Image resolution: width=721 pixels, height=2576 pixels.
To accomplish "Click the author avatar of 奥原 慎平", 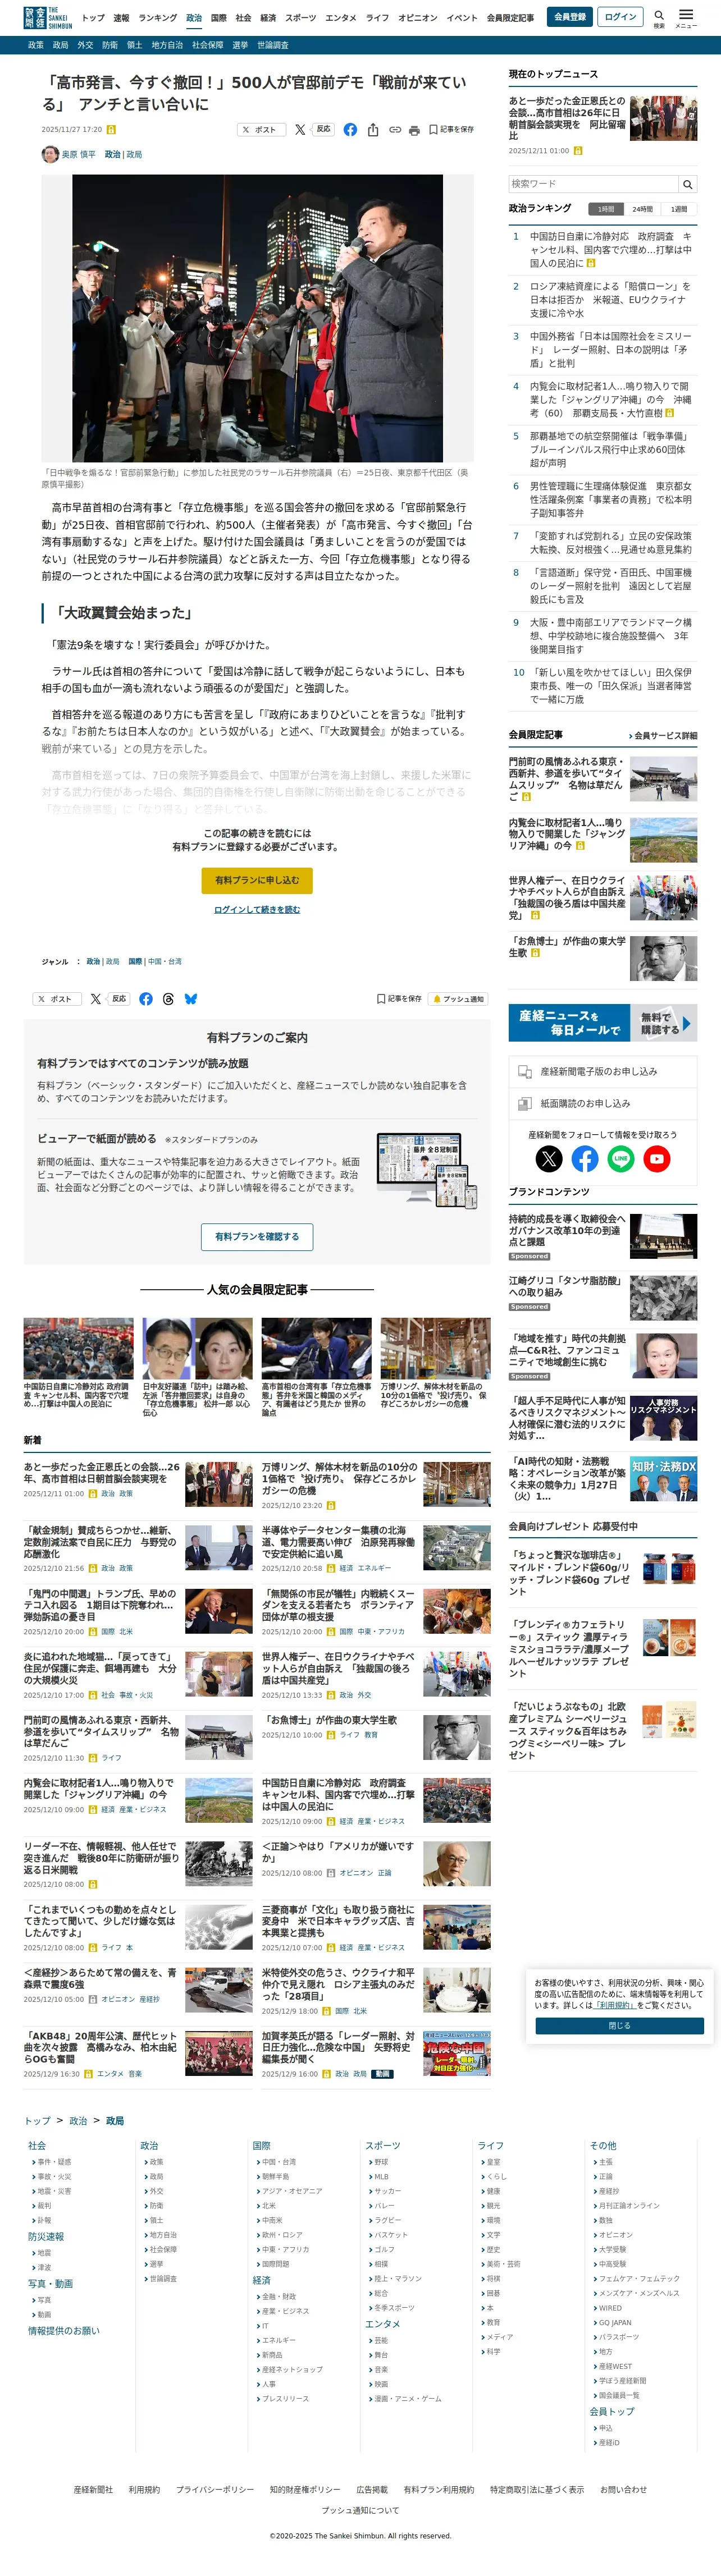I will [x=50, y=154].
